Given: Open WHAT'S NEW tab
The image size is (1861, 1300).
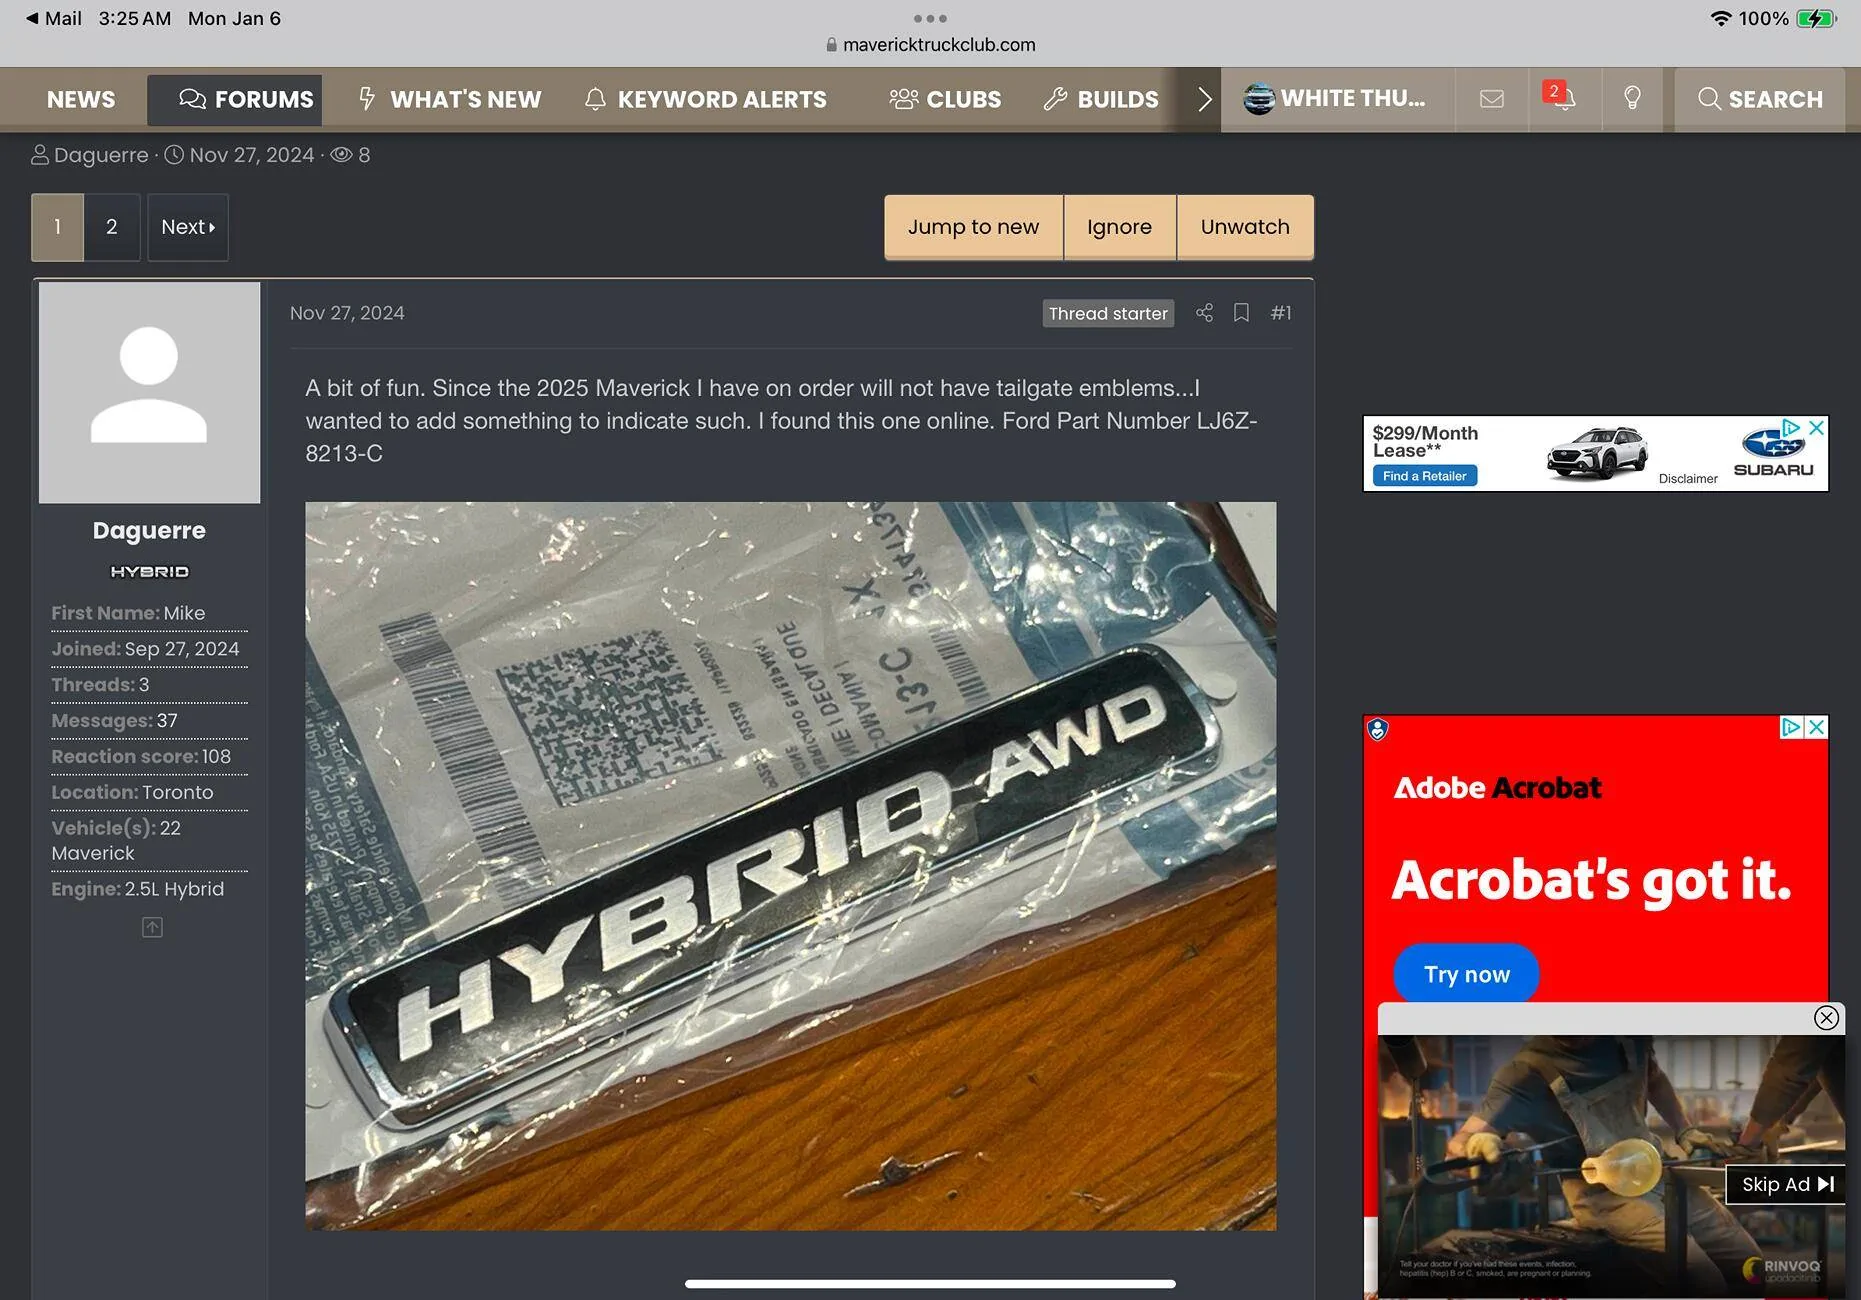Looking at the screenshot, I should point(450,99).
